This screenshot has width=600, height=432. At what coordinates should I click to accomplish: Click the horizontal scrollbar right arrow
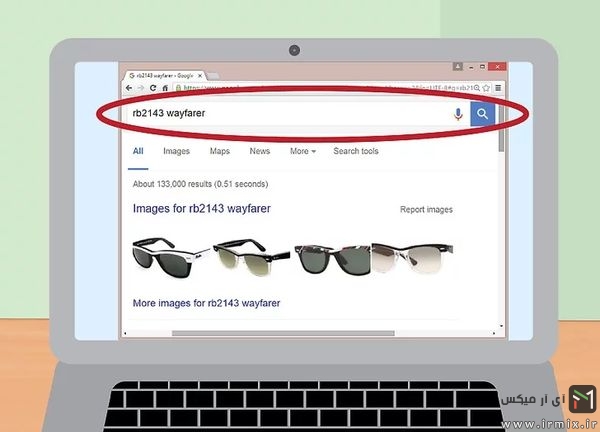point(494,333)
